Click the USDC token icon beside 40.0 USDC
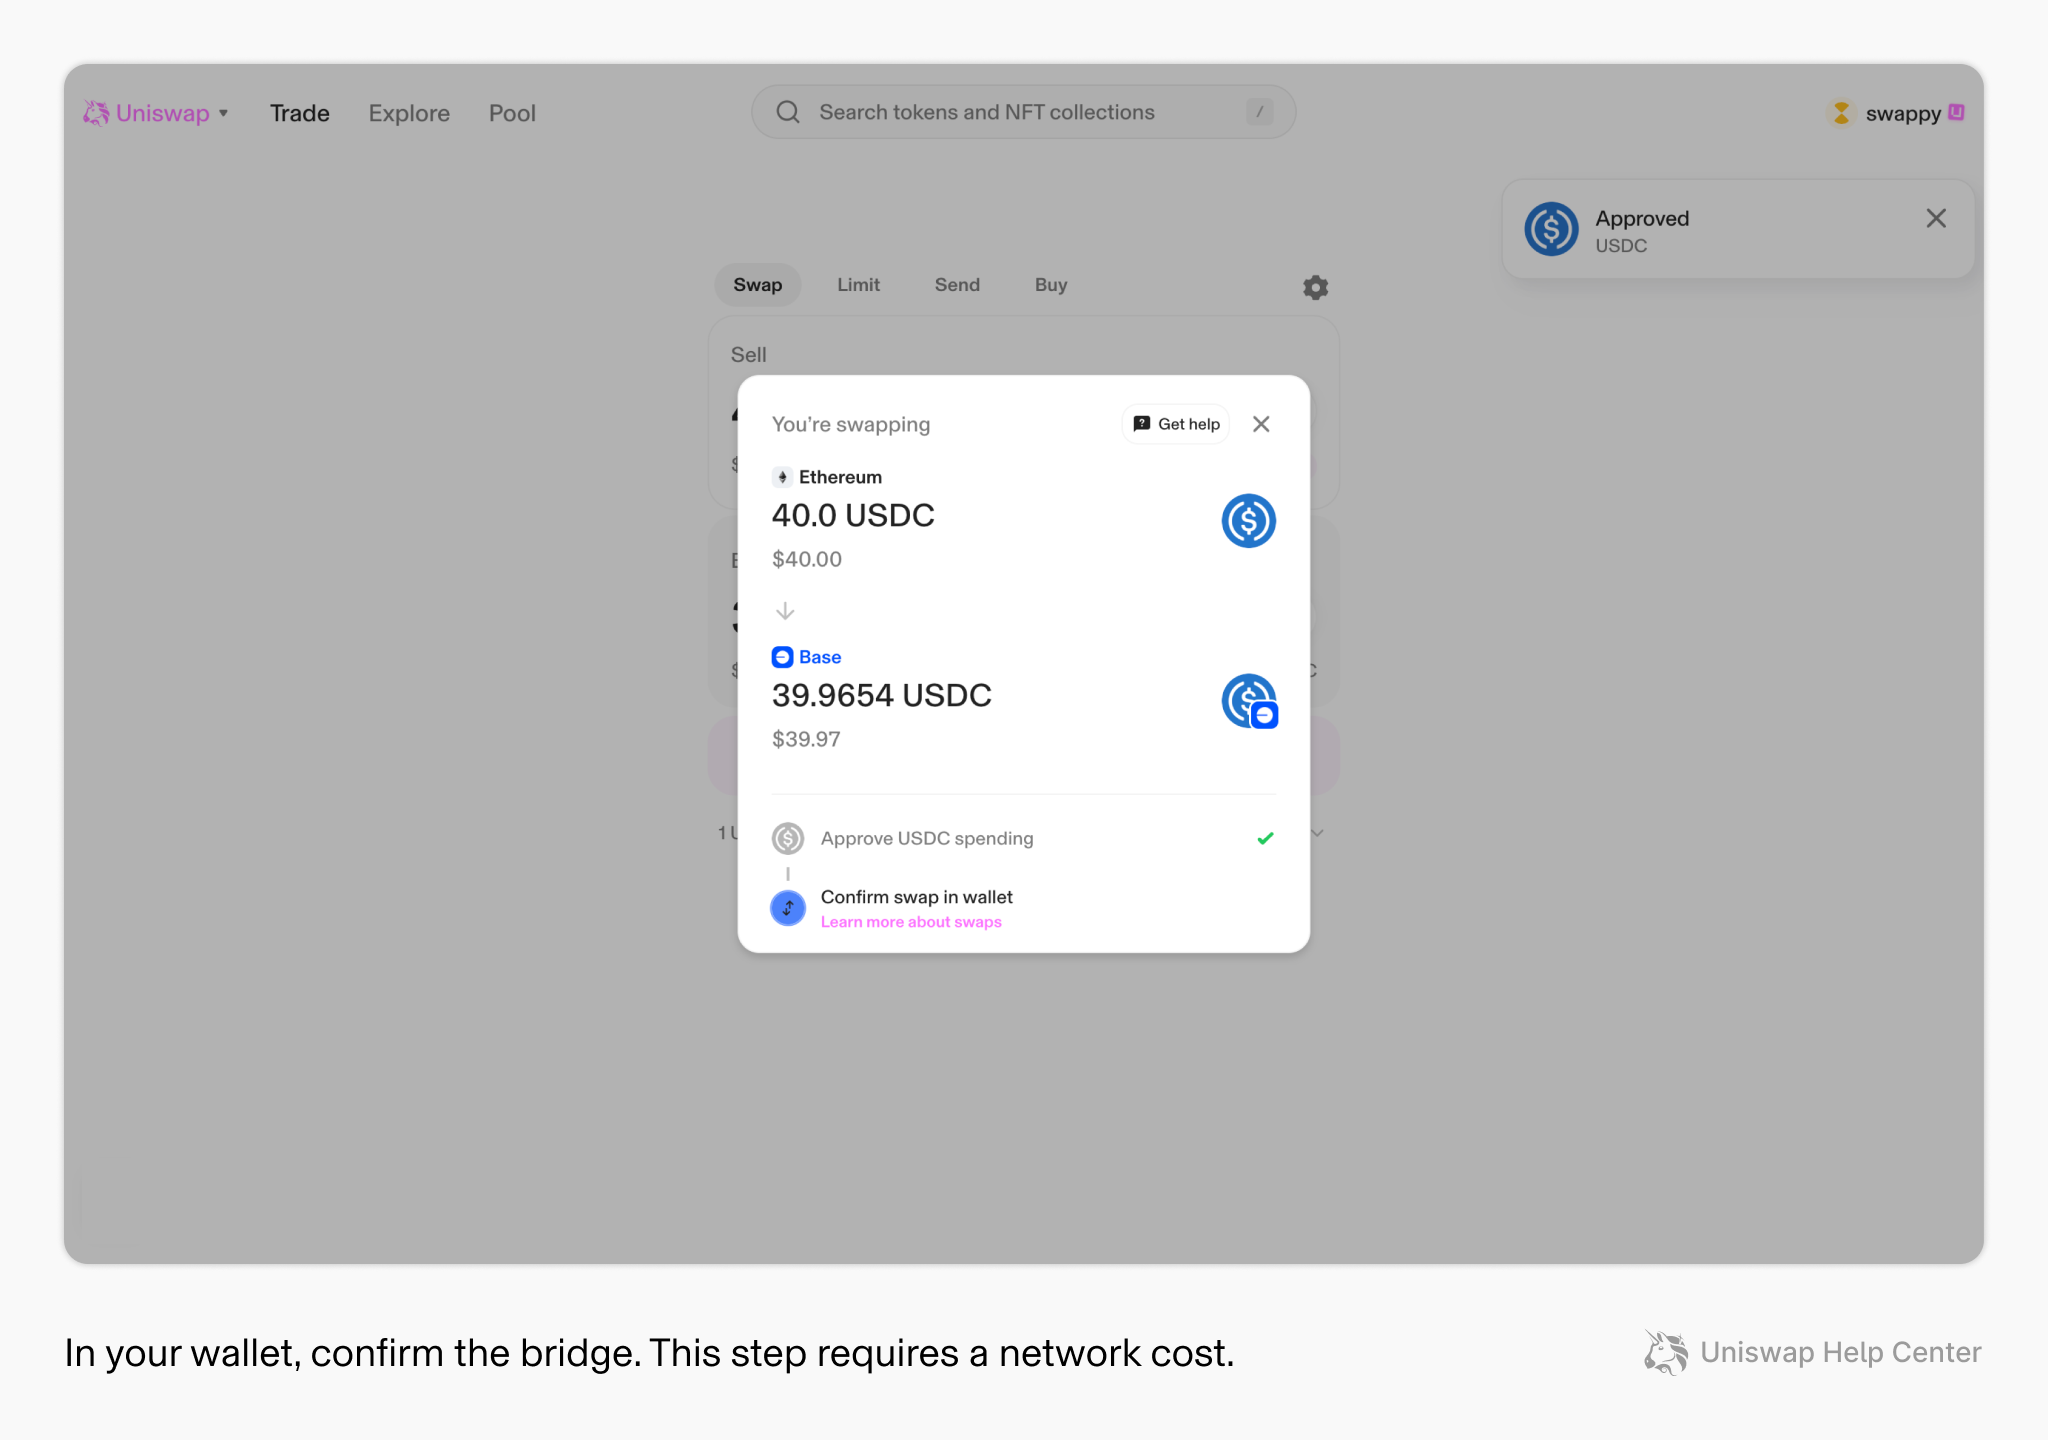This screenshot has height=1440, width=2048. pos(1248,520)
